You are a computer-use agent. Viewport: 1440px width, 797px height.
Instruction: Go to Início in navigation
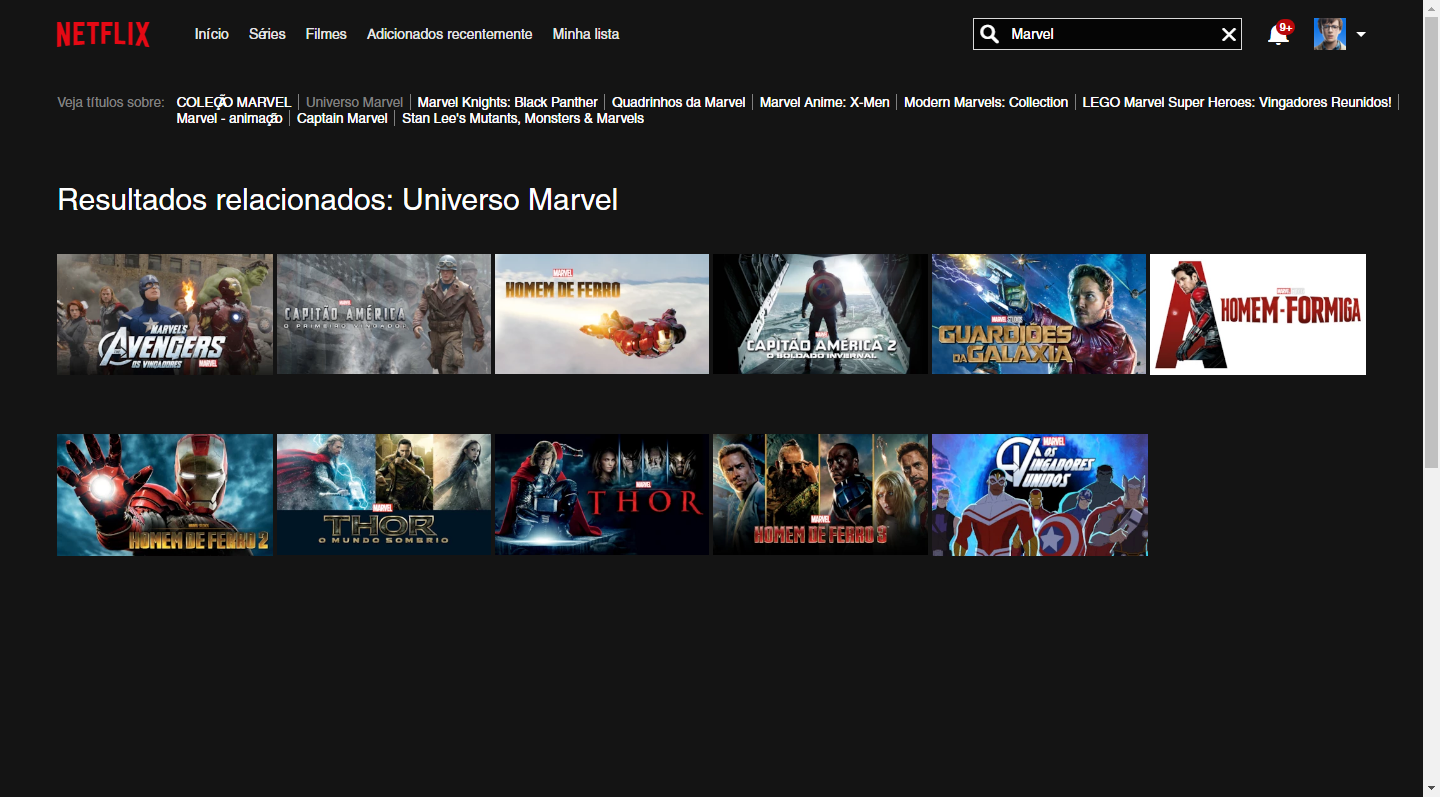tap(212, 34)
